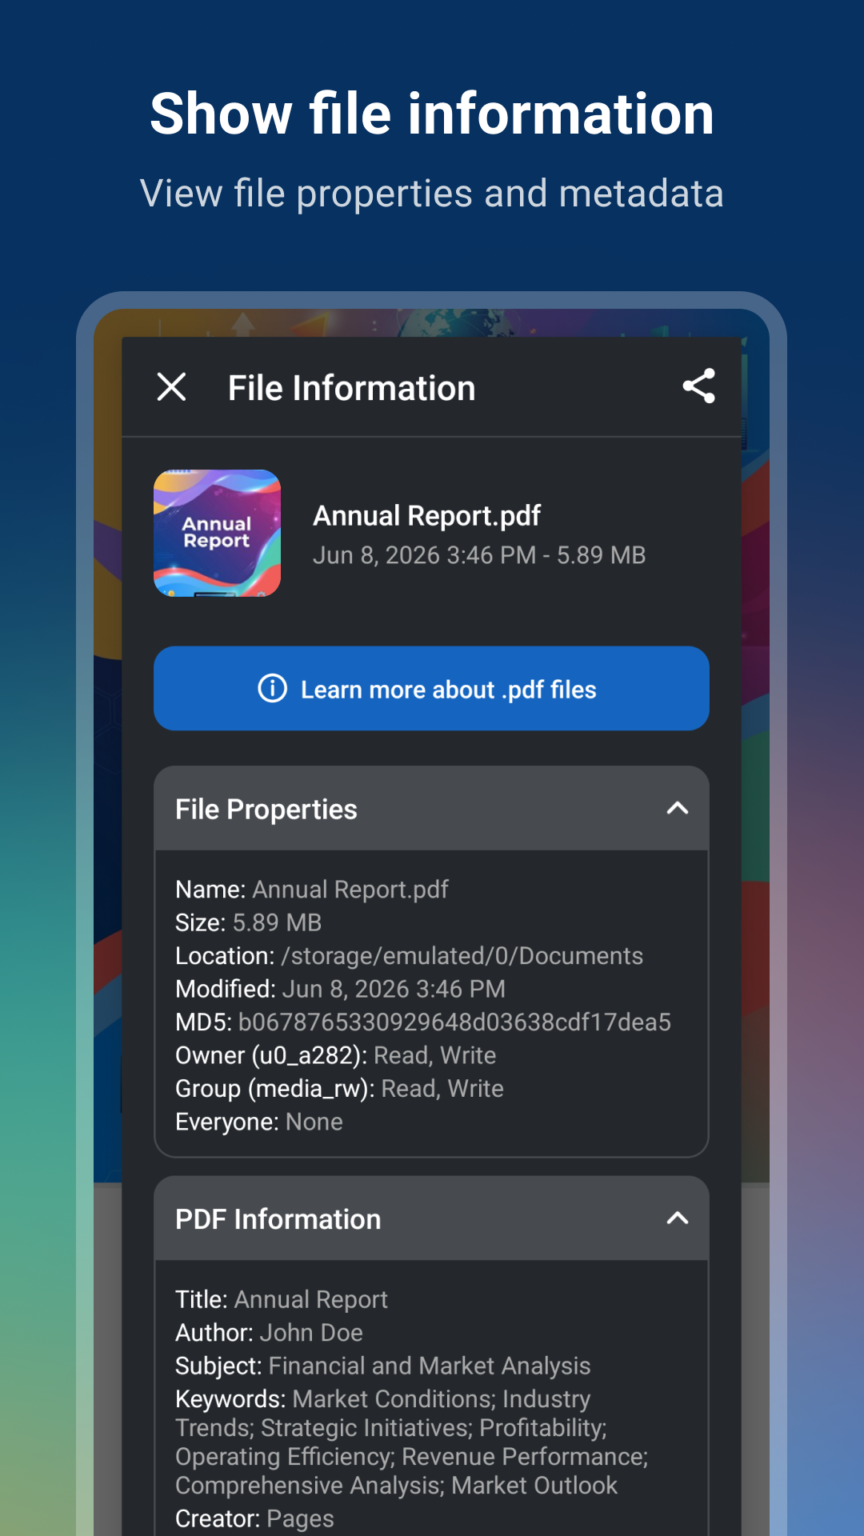Tap the share icon in the header
Image resolution: width=864 pixels, height=1536 pixels.
pos(699,386)
